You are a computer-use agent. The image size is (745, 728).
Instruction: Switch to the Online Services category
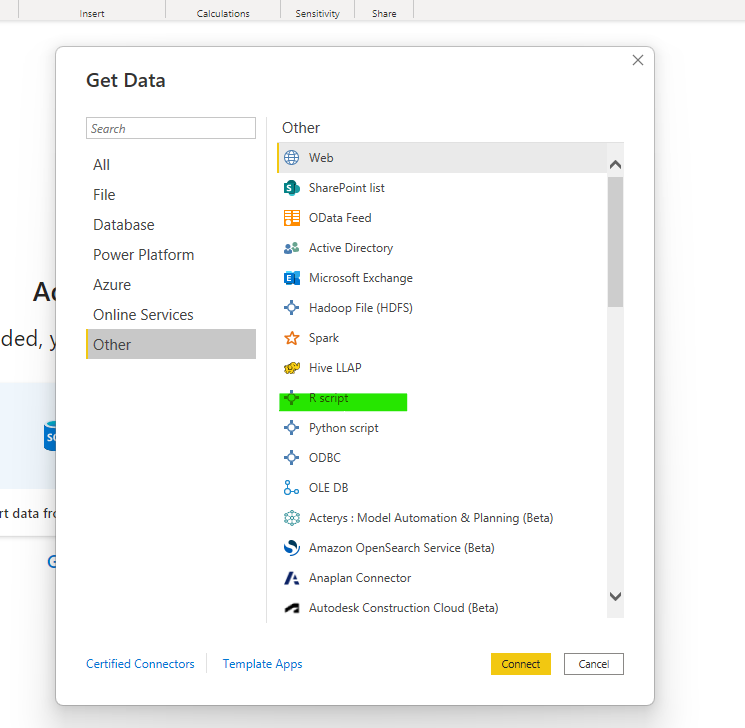coord(171,315)
